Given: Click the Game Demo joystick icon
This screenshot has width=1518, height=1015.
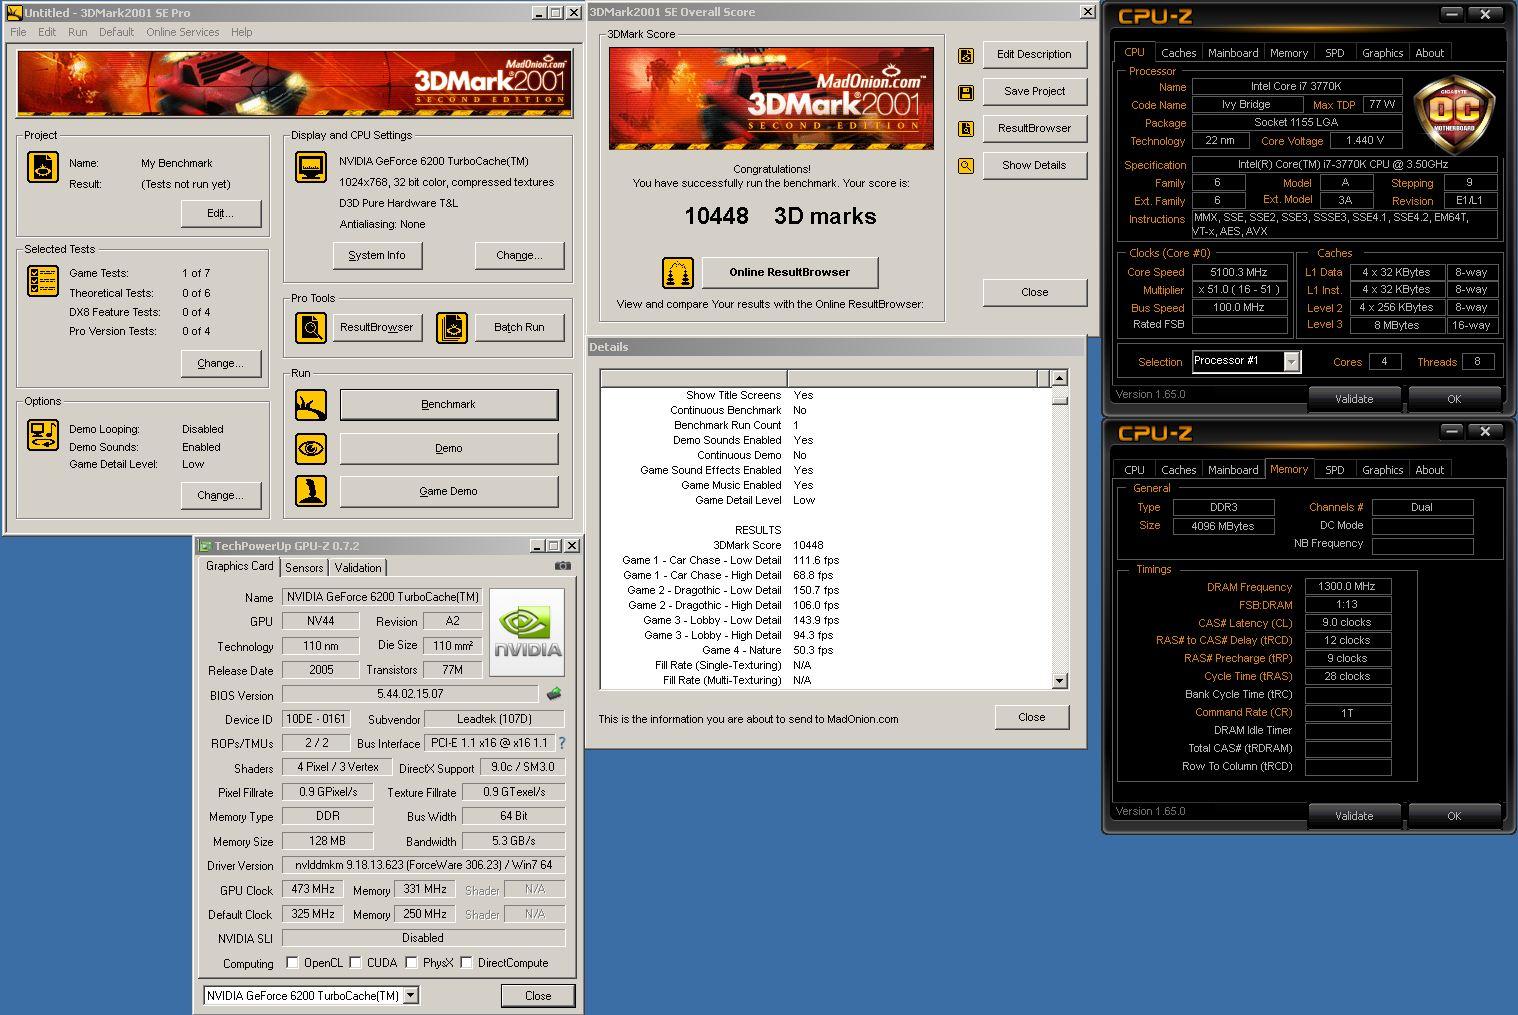Looking at the screenshot, I should pyautogui.click(x=311, y=491).
